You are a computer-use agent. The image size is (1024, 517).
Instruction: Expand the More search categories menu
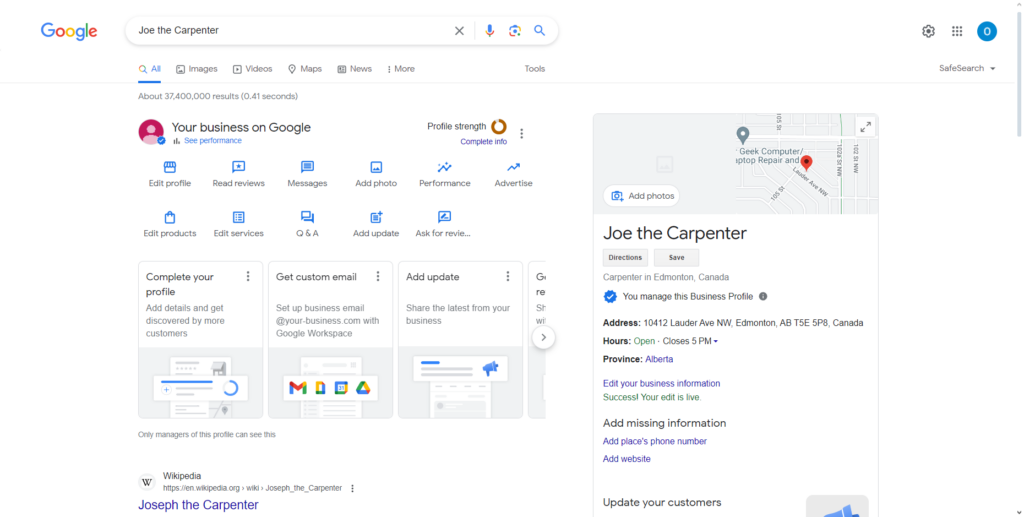(400, 69)
